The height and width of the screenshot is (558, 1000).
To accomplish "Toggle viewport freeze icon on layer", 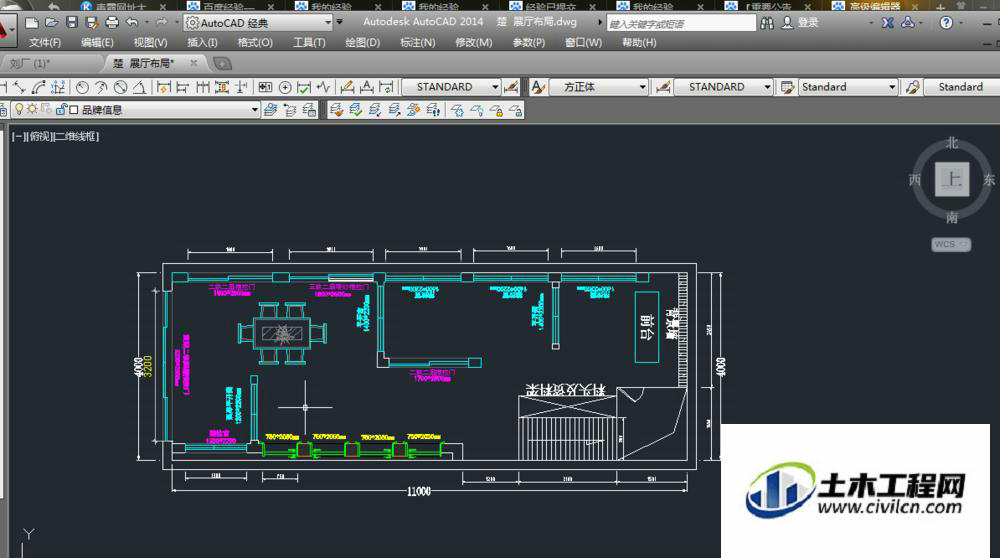I will click(47, 109).
